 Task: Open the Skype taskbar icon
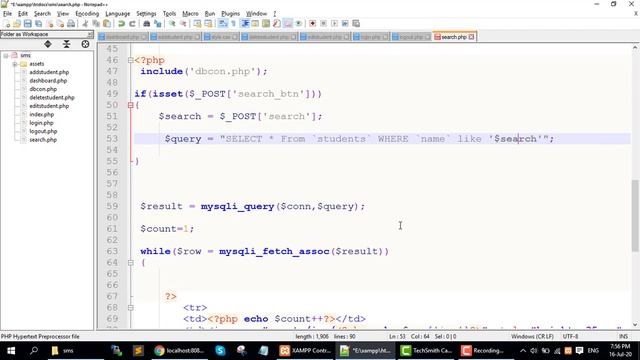pyautogui.click(x=220, y=351)
